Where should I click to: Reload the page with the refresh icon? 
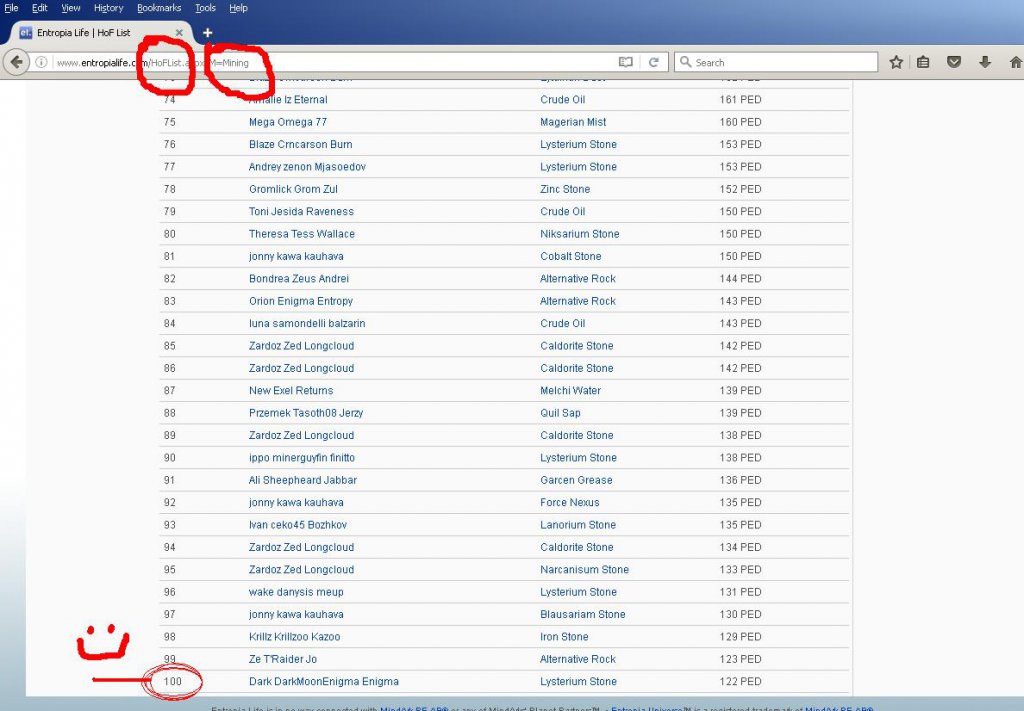pos(654,62)
